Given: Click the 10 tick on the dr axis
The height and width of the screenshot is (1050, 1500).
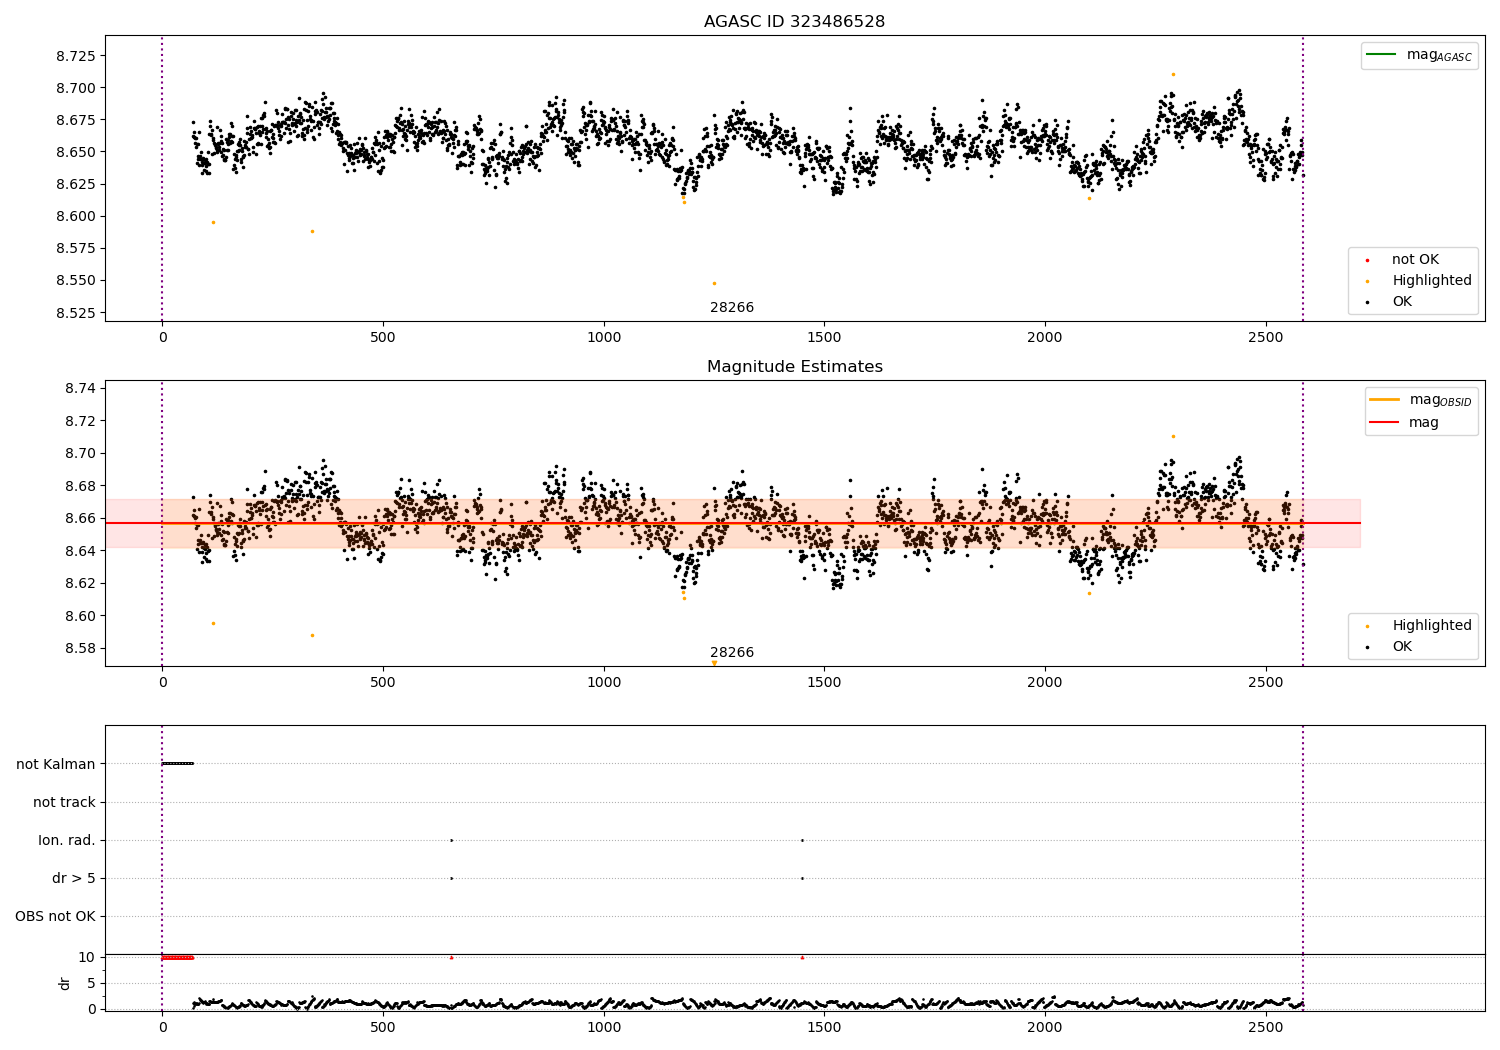Looking at the screenshot, I should coord(87,957).
